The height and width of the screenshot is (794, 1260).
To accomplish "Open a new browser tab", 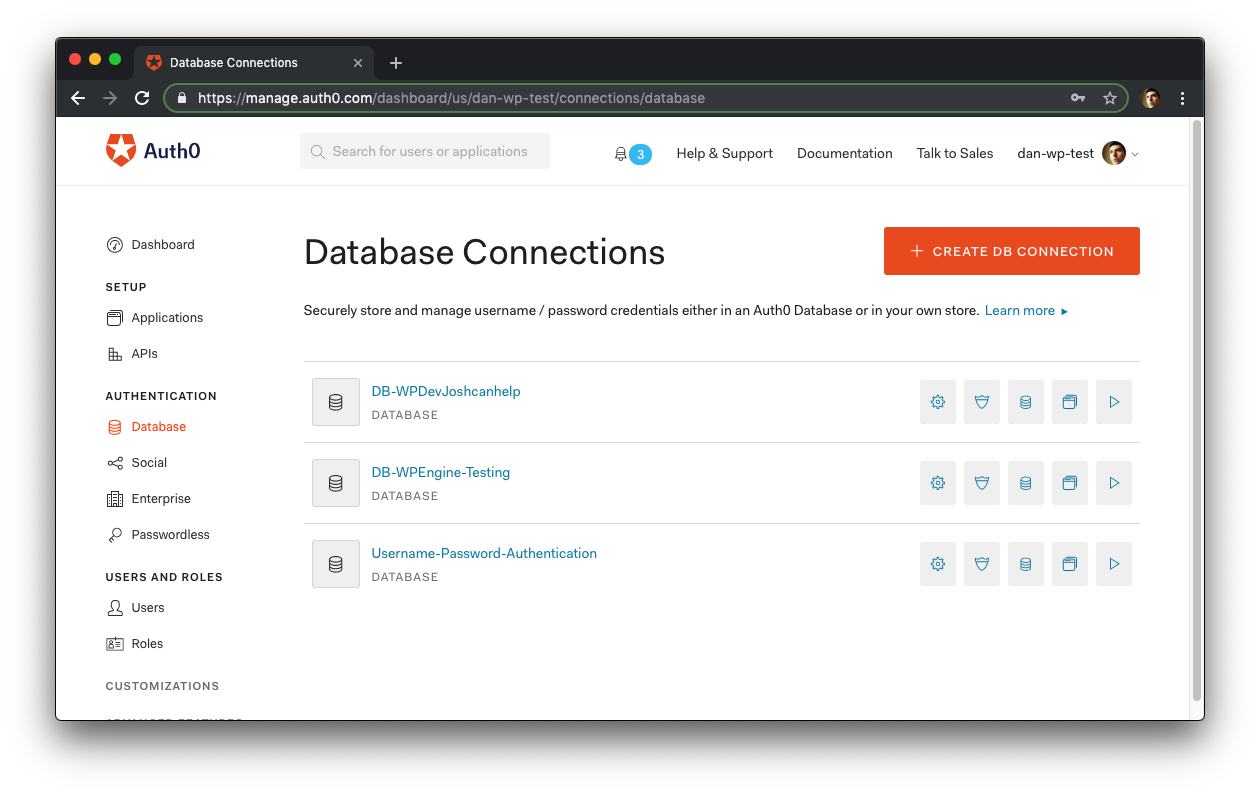I will (396, 63).
